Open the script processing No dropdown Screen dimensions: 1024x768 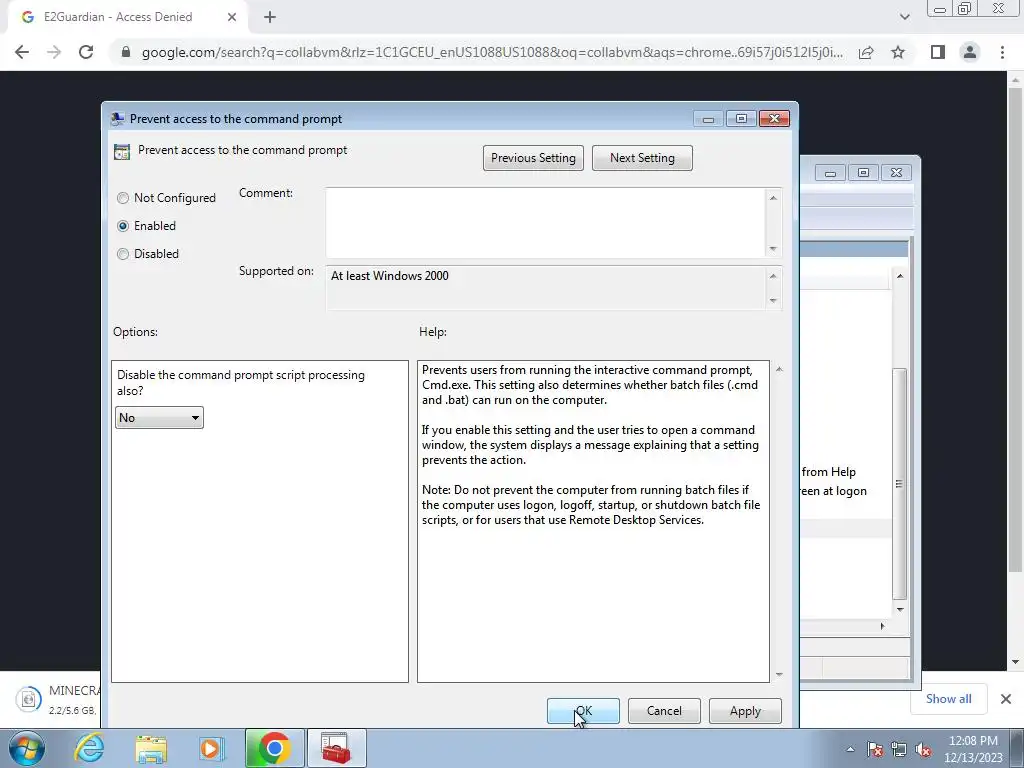tap(159, 418)
